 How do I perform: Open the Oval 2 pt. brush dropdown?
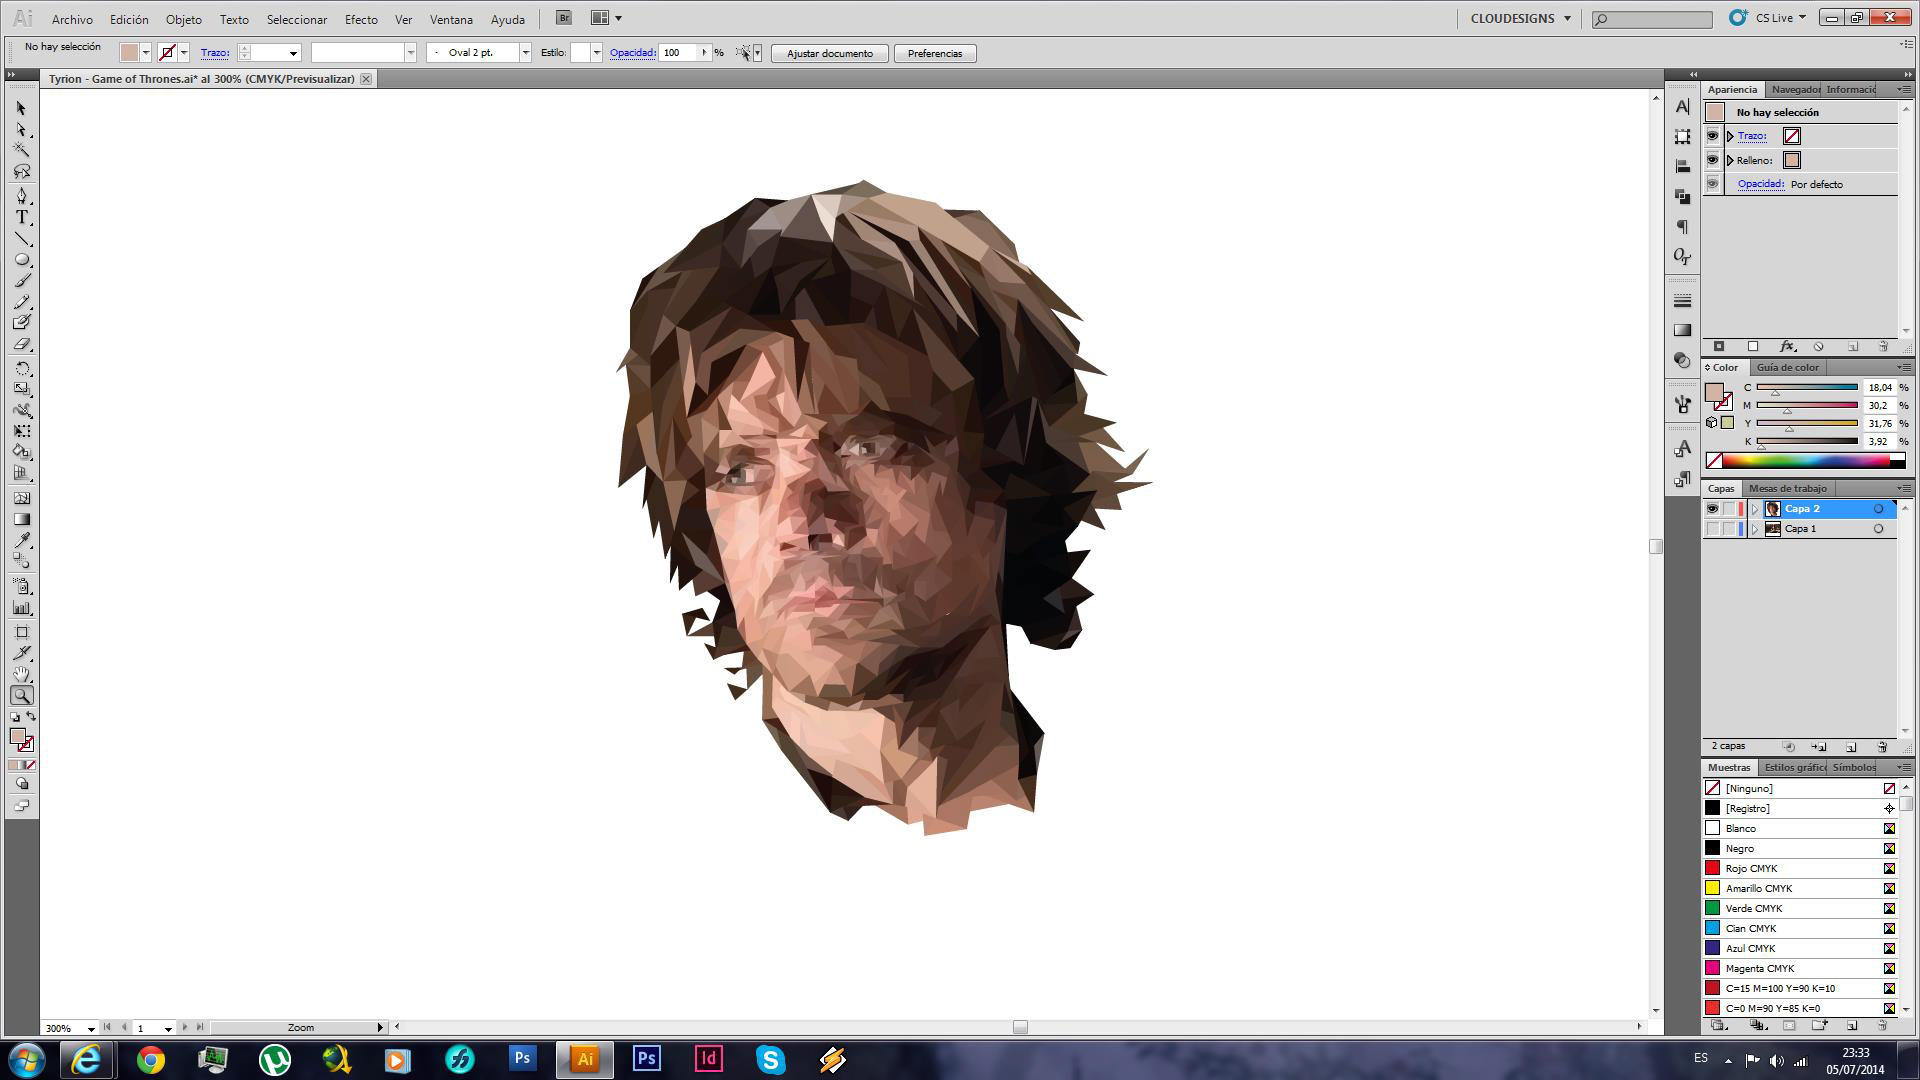tap(525, 53)
